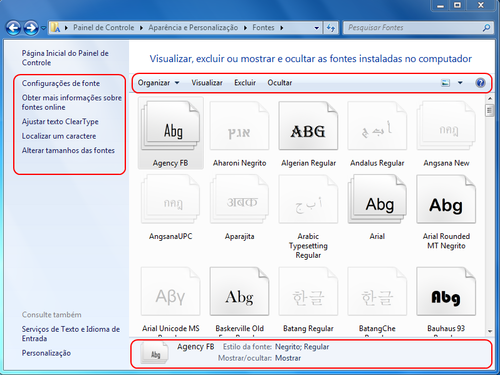The image size is (500, 375).
Task: Select the Baskerville Old Face font icon
Action: (x=239, y=291)
